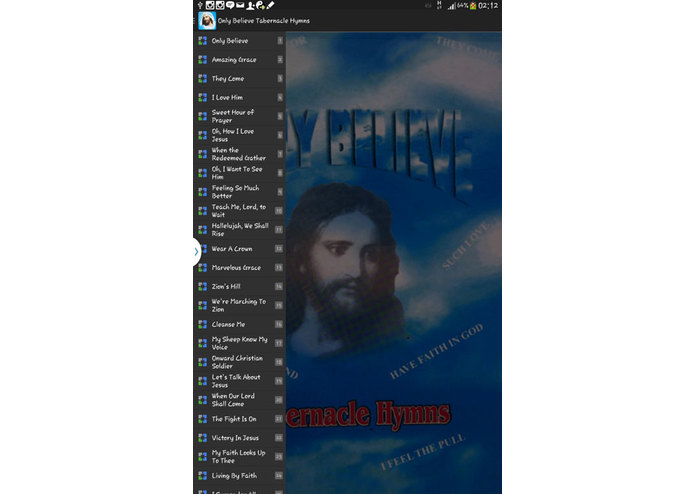Choose Onward Christian Soldier
This screenshot has width=695, height=494.
coord(239,362)
